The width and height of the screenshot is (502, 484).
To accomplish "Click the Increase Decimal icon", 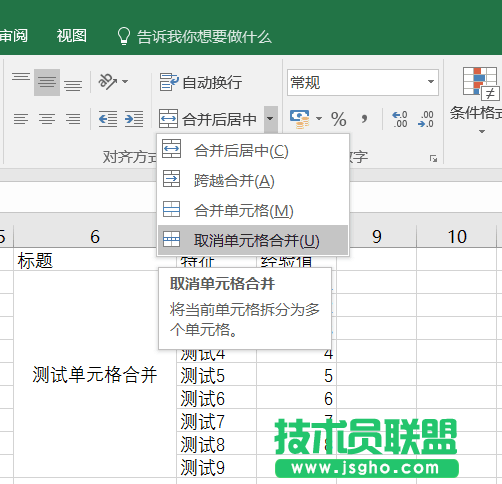I will tap(400, 119).
